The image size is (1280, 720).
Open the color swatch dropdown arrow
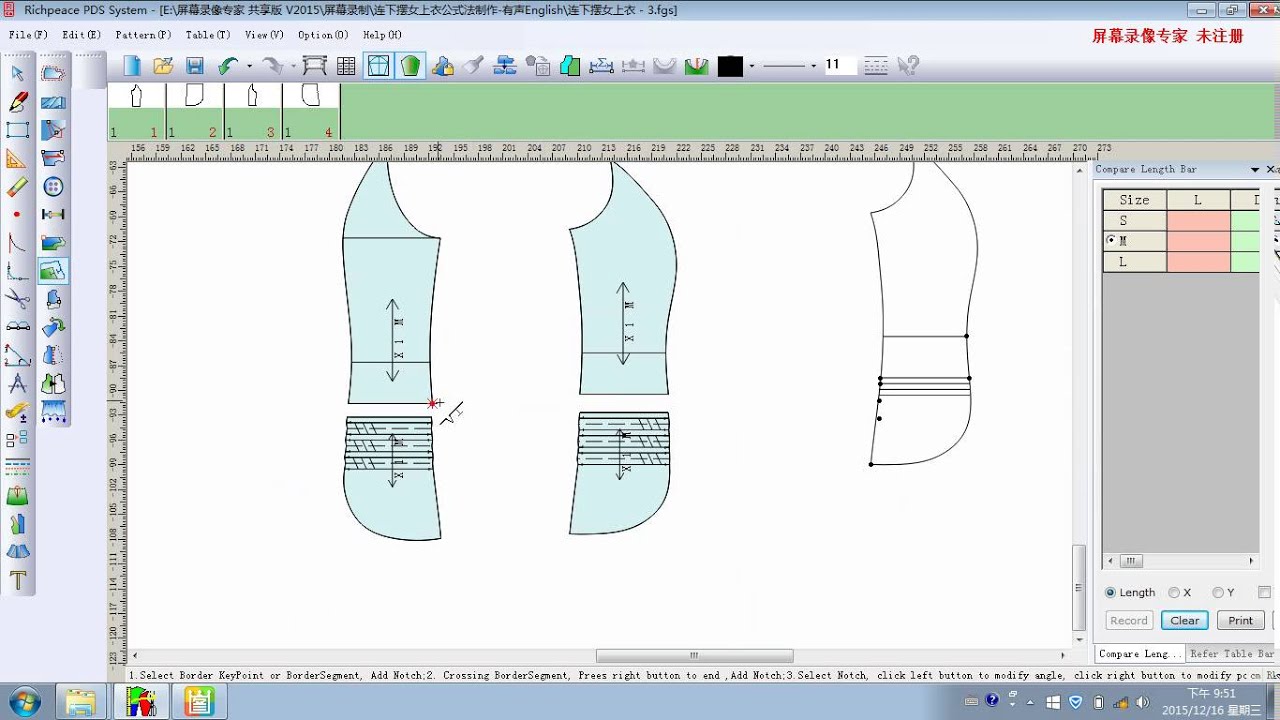point(751,66)
